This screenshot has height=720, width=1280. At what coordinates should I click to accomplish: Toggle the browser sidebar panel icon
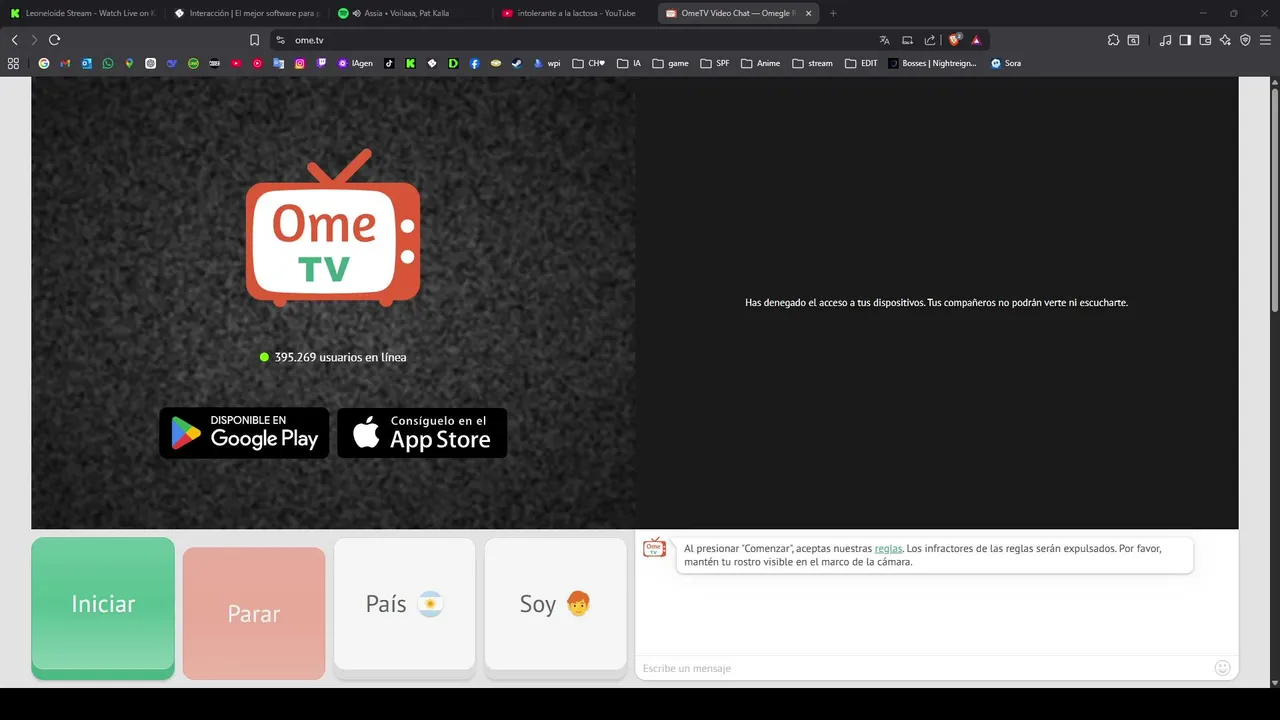pos(1185,40)
